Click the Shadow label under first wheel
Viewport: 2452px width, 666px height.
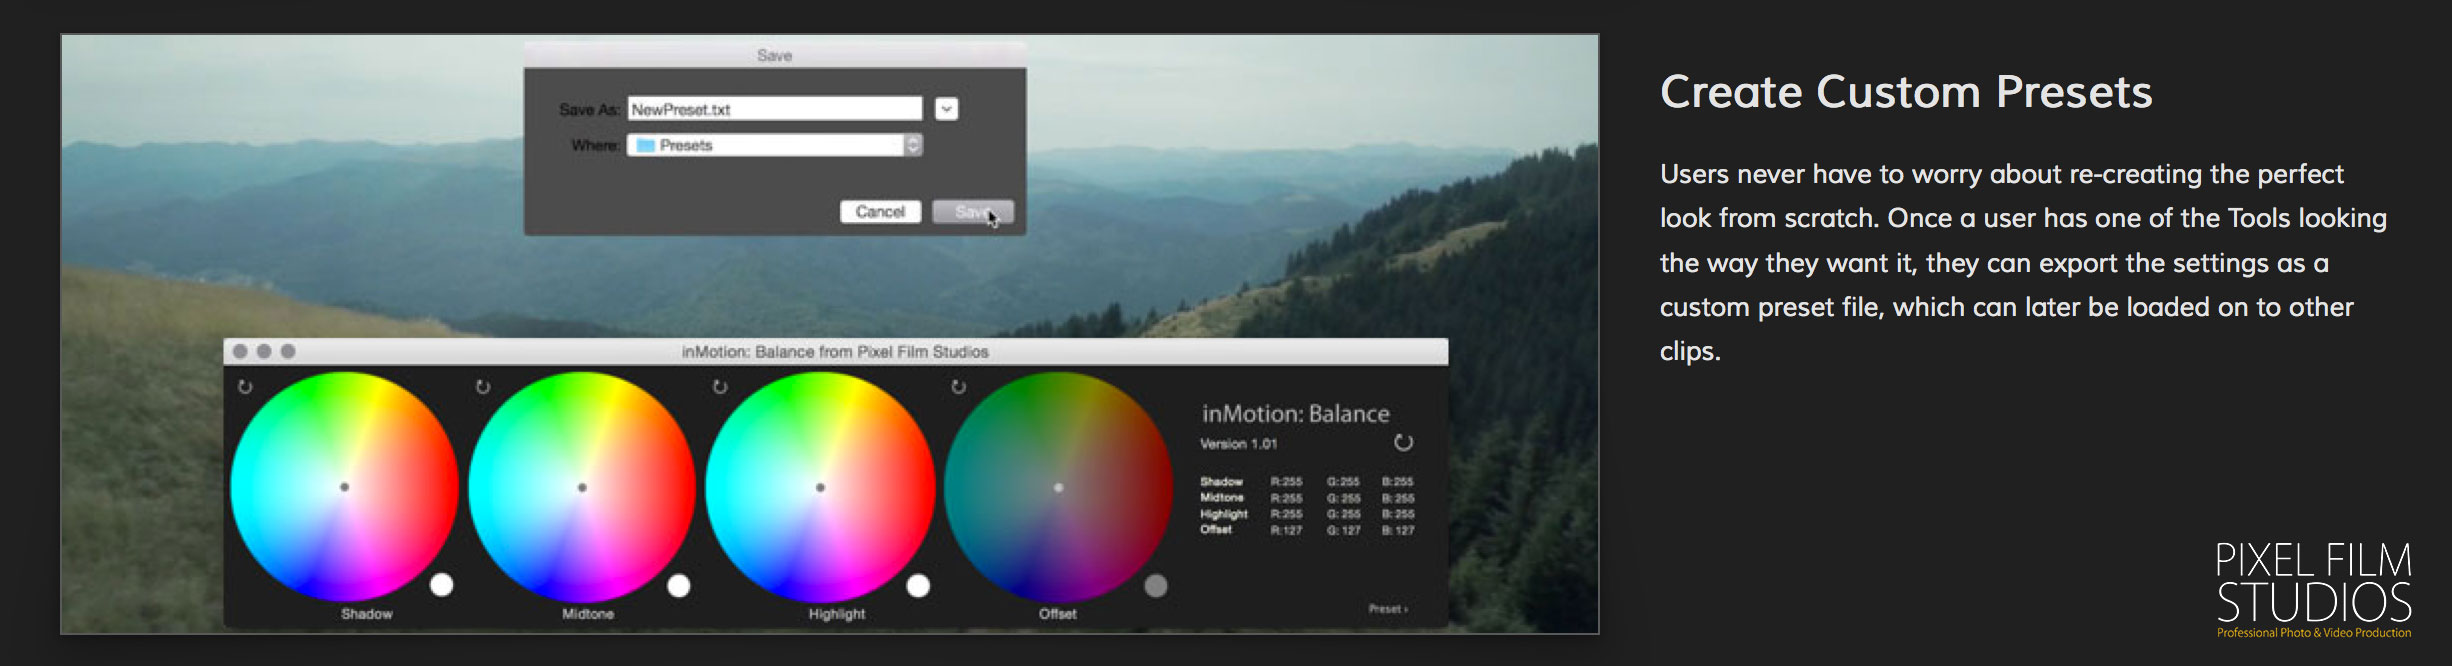coord(367,613)
